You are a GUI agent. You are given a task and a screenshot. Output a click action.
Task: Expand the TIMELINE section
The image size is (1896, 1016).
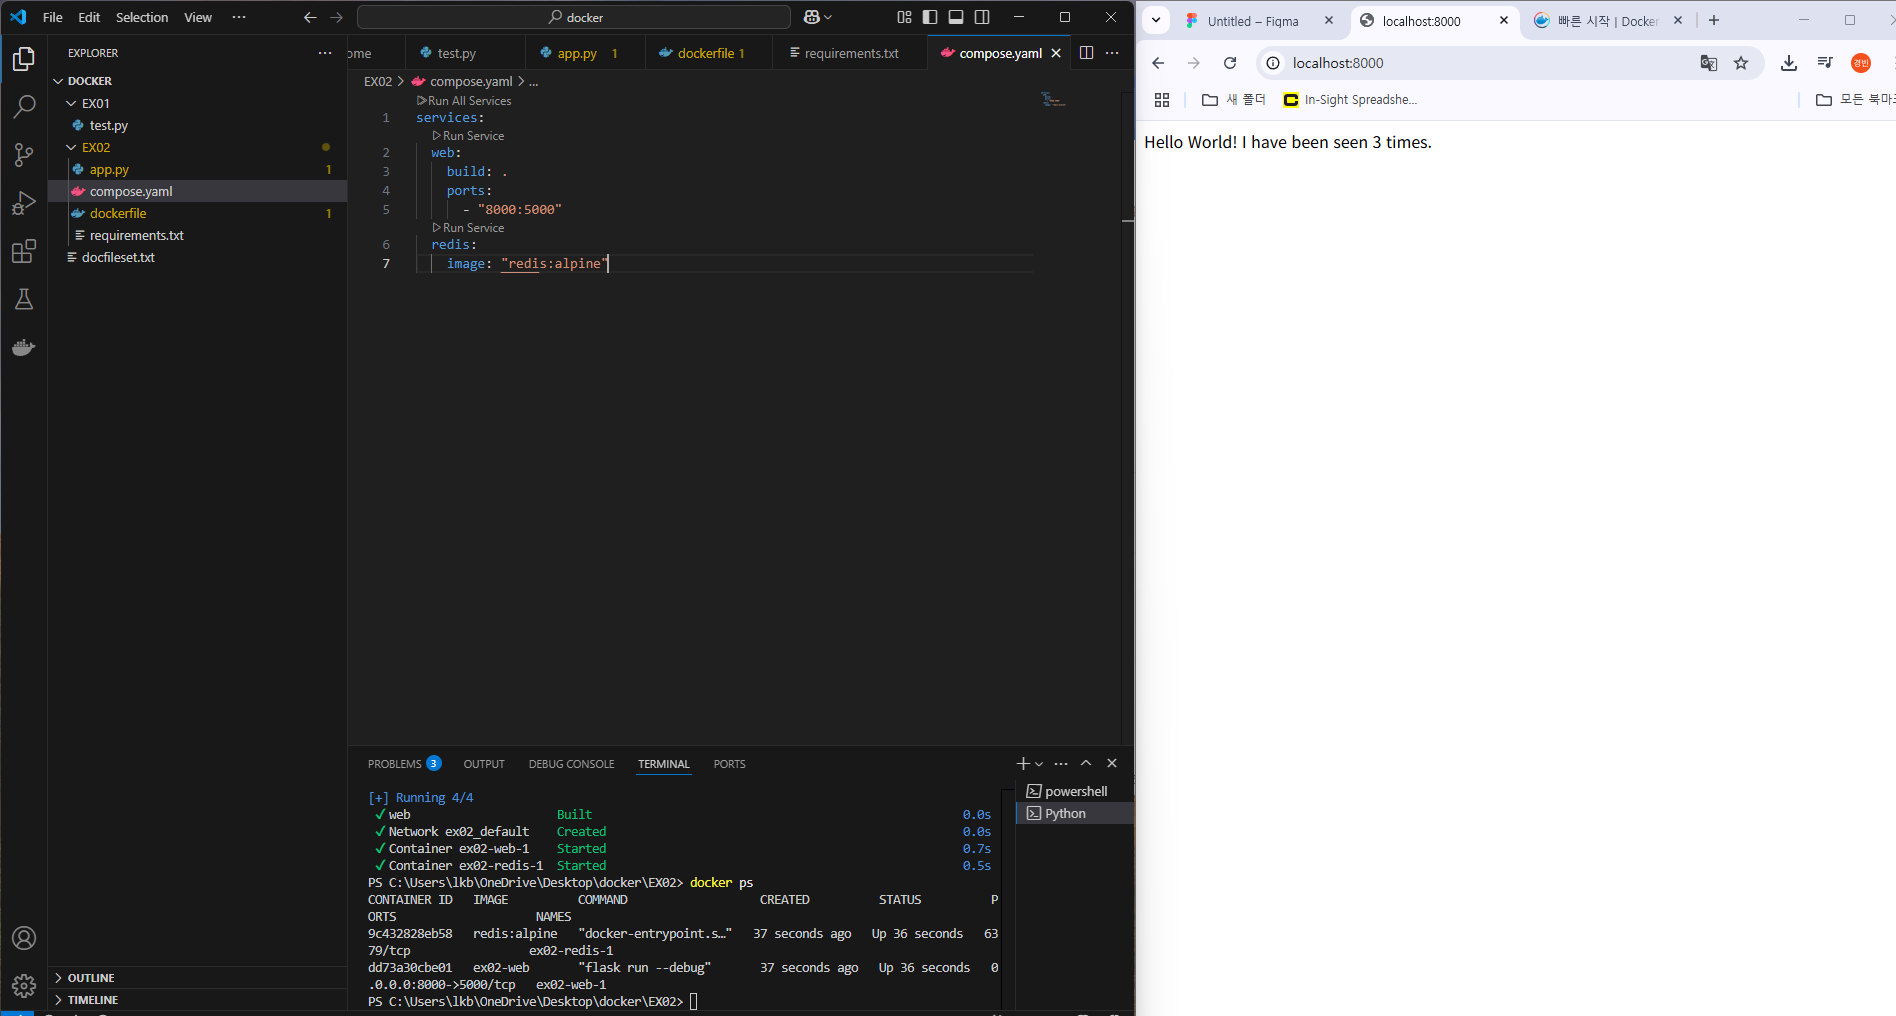[198, 1000]
